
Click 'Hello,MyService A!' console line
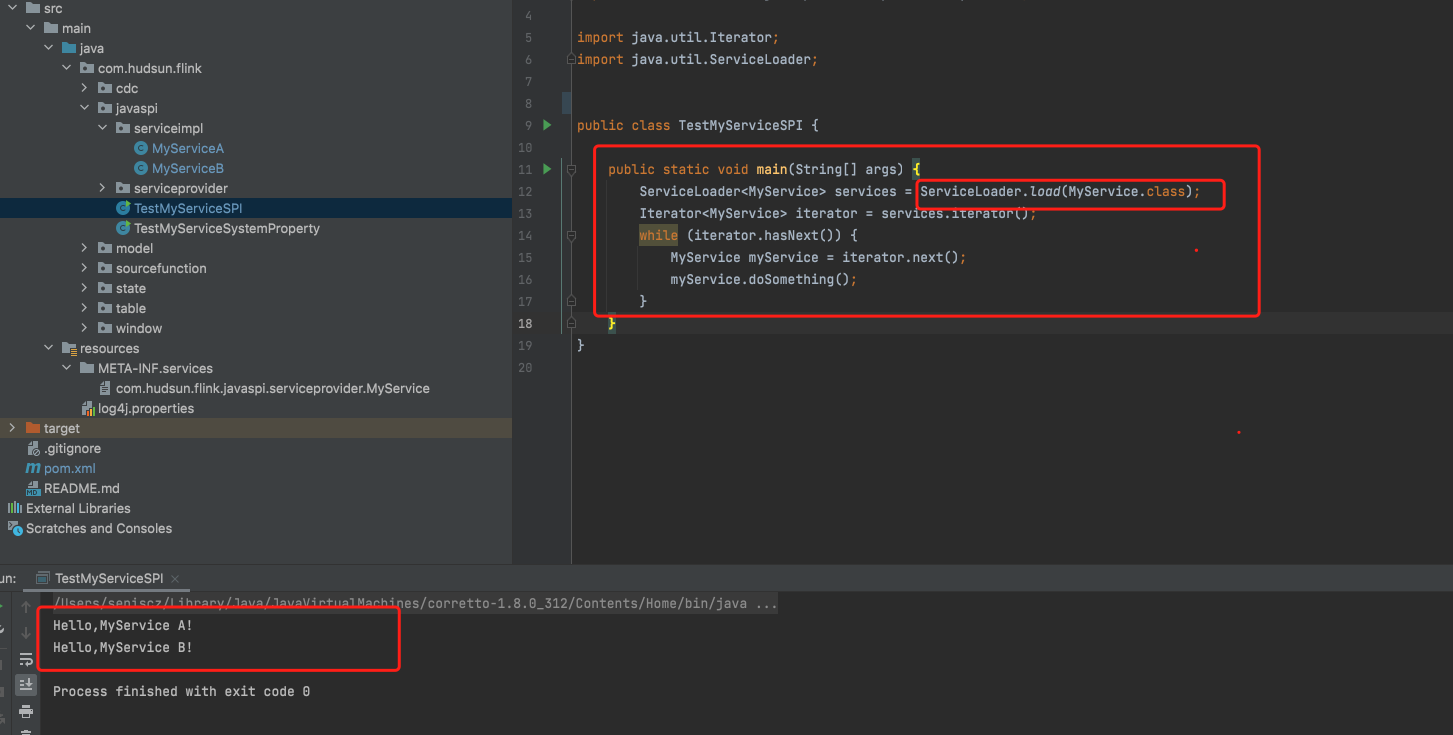pos(123,626)
